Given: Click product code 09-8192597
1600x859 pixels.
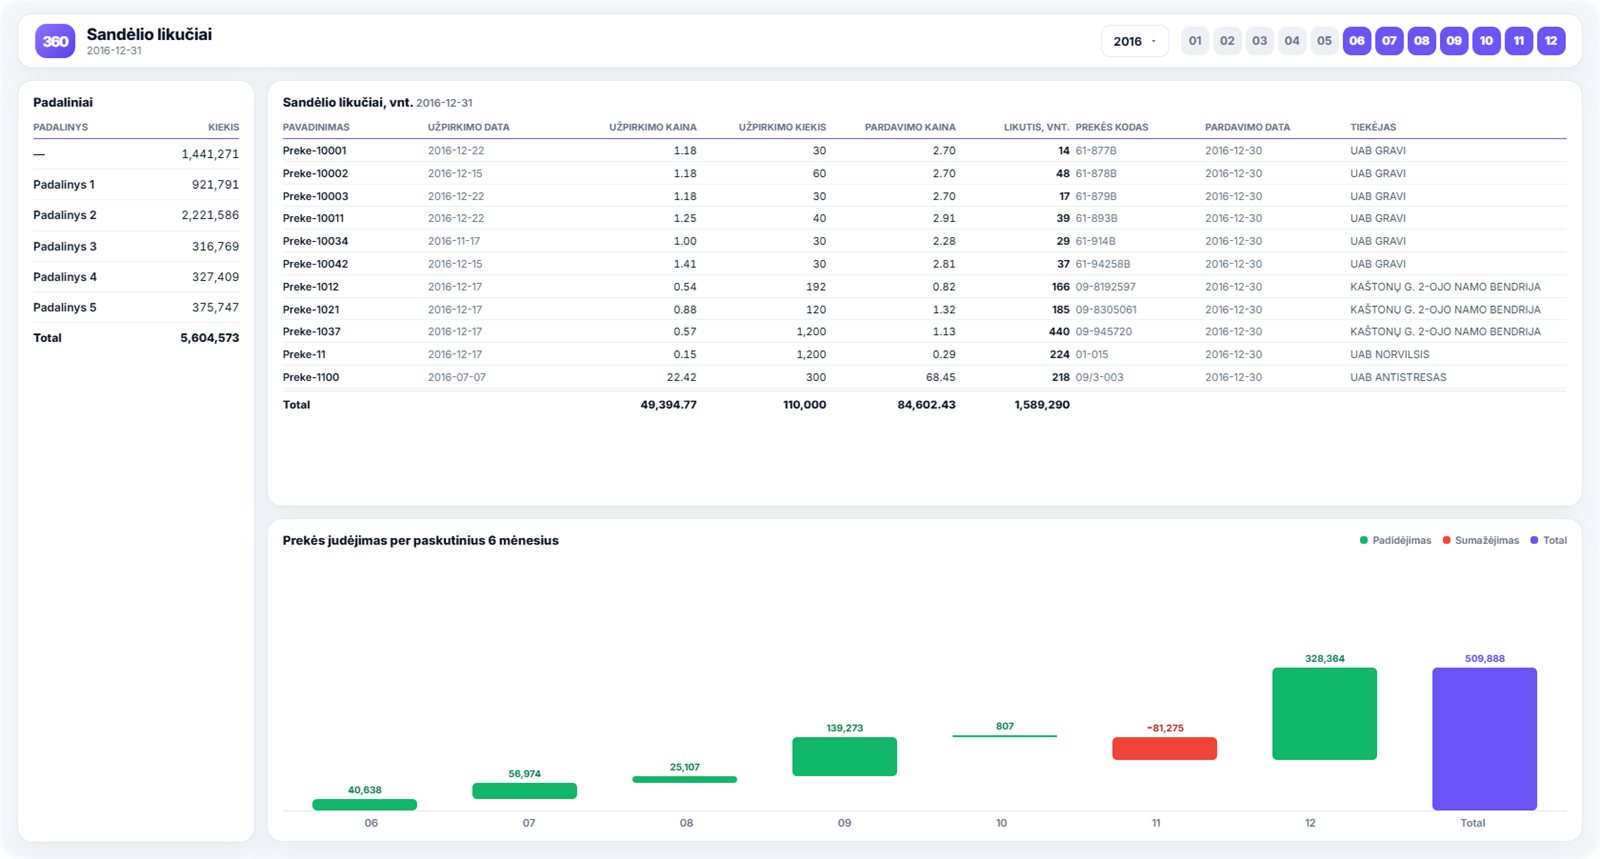Looking at the screenshot, I should (1105, 287).
